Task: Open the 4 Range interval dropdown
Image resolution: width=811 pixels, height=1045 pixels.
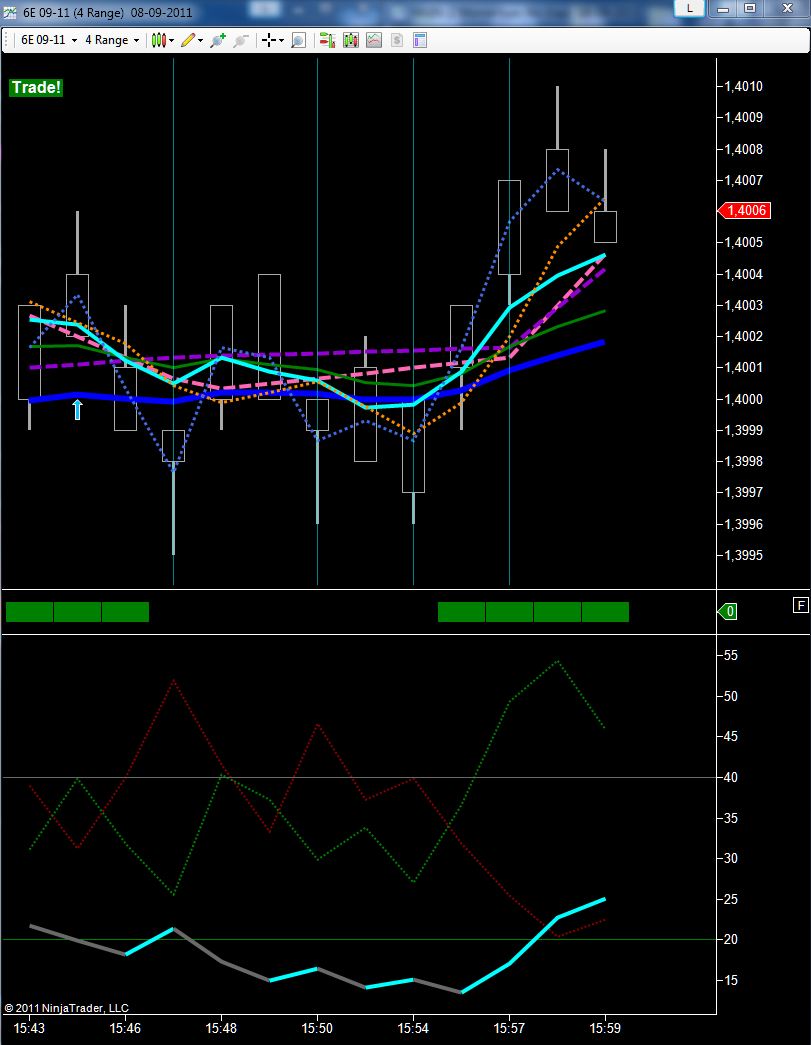Action: [112, 40]
